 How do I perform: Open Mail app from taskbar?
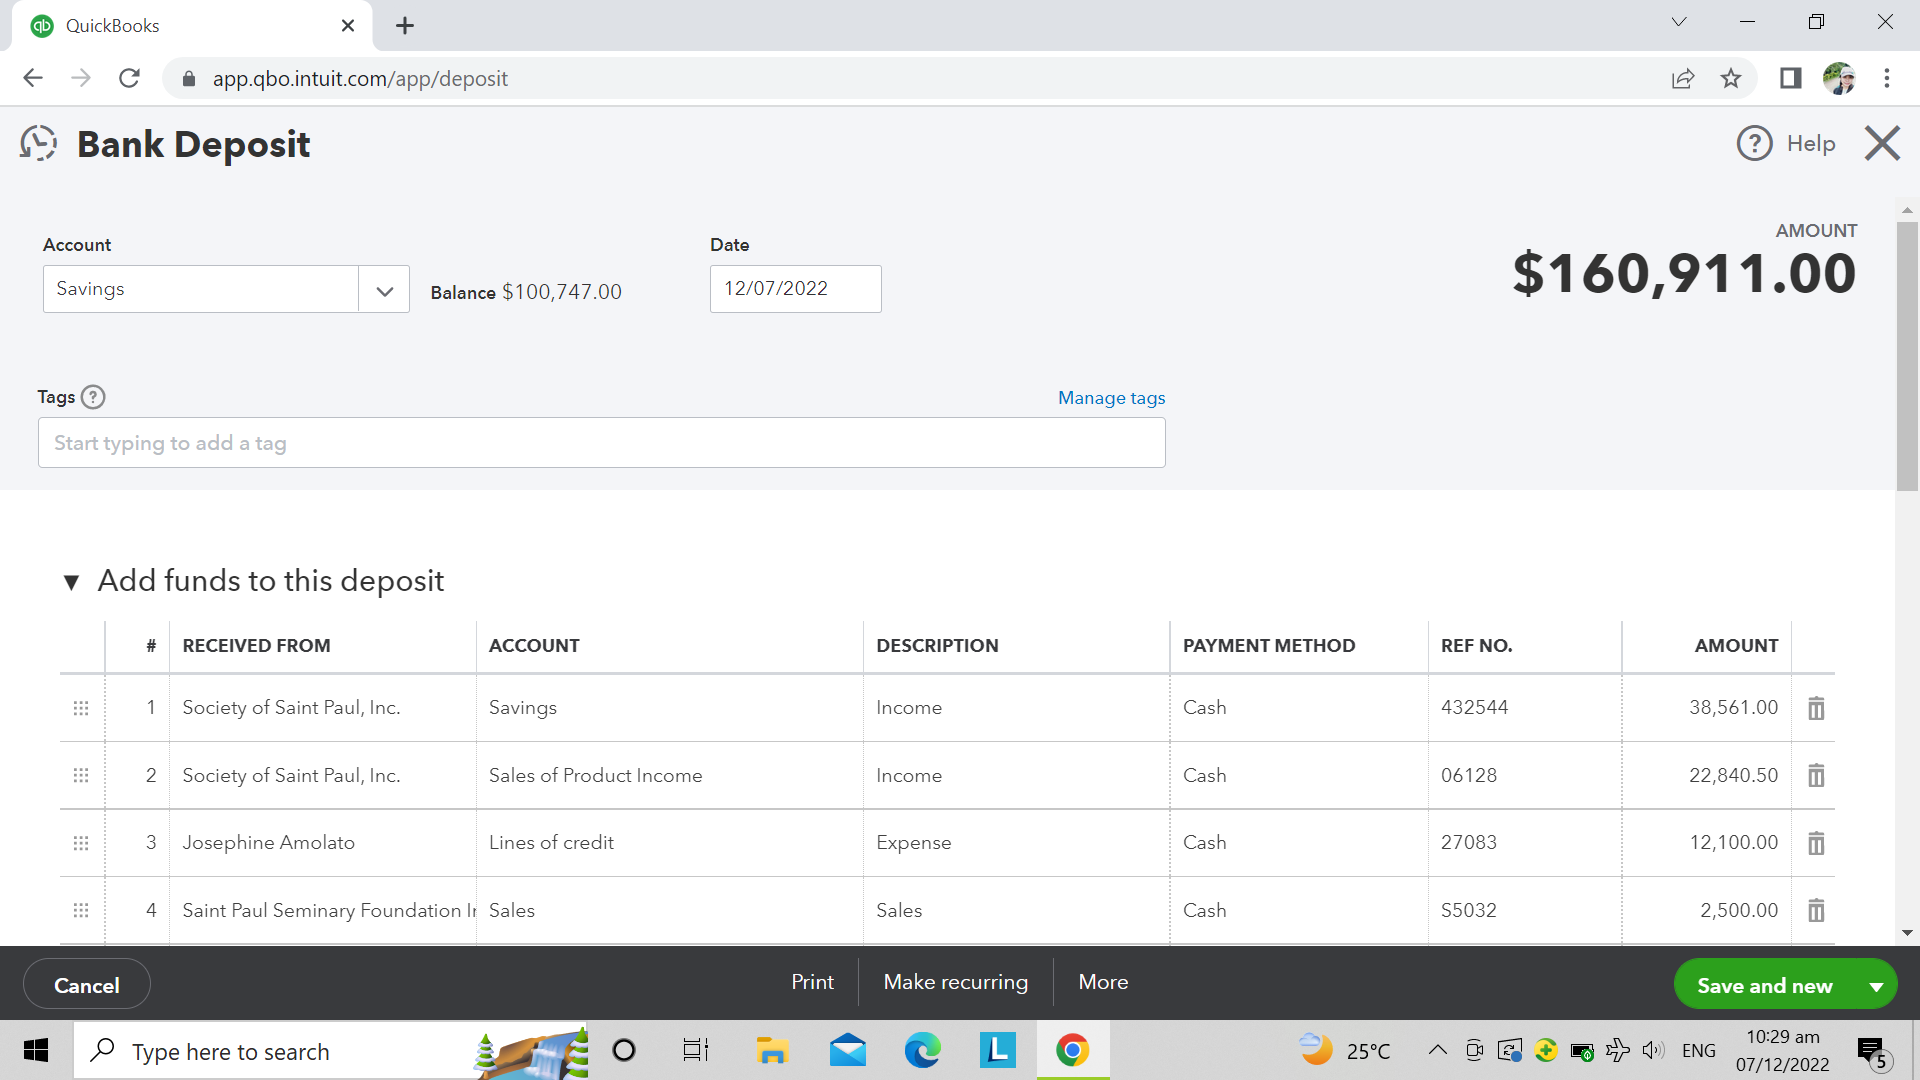[x=848, y=1050]
